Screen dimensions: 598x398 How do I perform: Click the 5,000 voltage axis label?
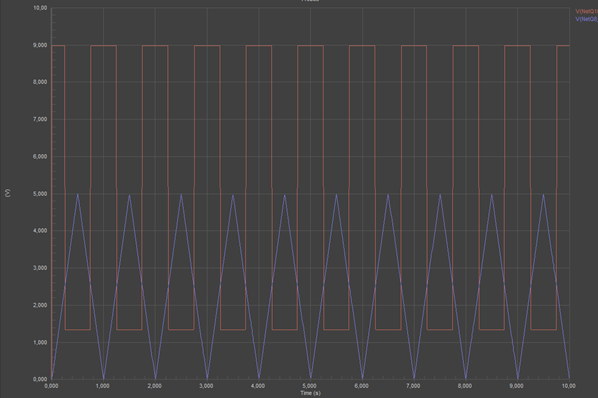pos(40,194)
